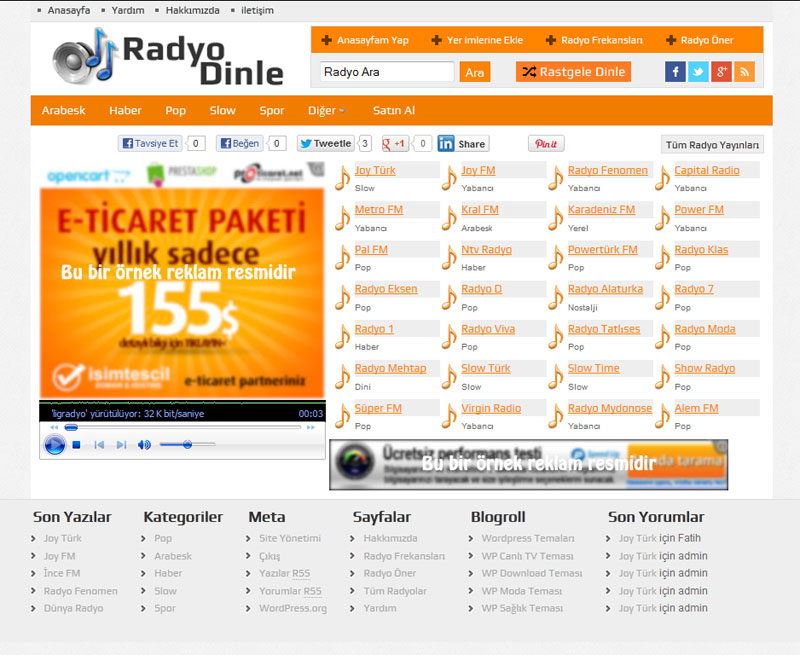The image size is (800, 655).
Task: Click the music note beside Alem FM
Action: (x=663, y=416)
